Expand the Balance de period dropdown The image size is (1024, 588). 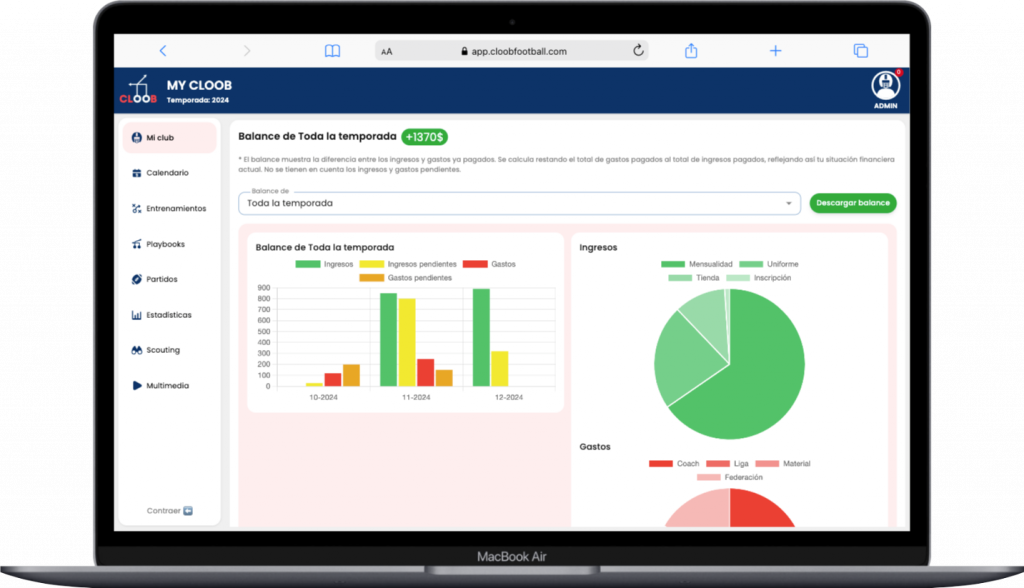(519, 203)
